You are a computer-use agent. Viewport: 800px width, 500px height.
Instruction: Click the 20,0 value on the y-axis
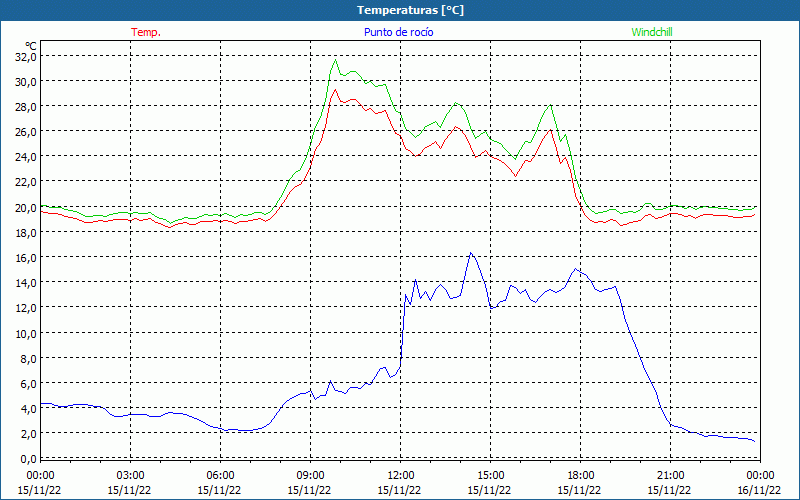point(26,208)
